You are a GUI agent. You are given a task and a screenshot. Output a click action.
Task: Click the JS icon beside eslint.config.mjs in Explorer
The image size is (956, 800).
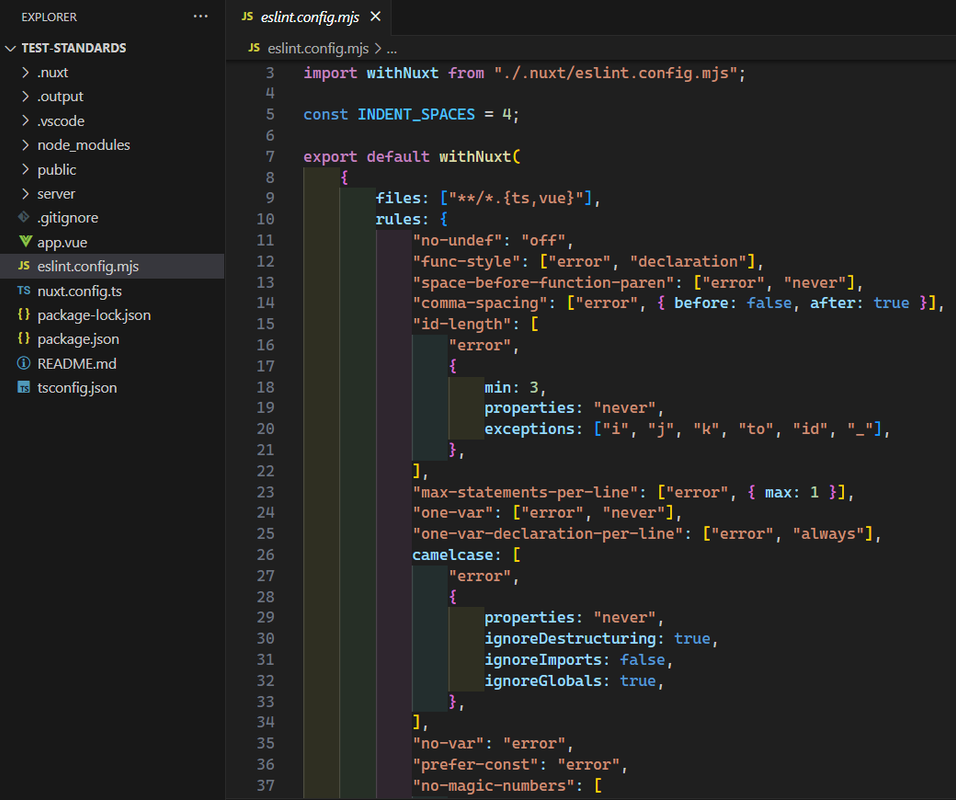(24, 266)
